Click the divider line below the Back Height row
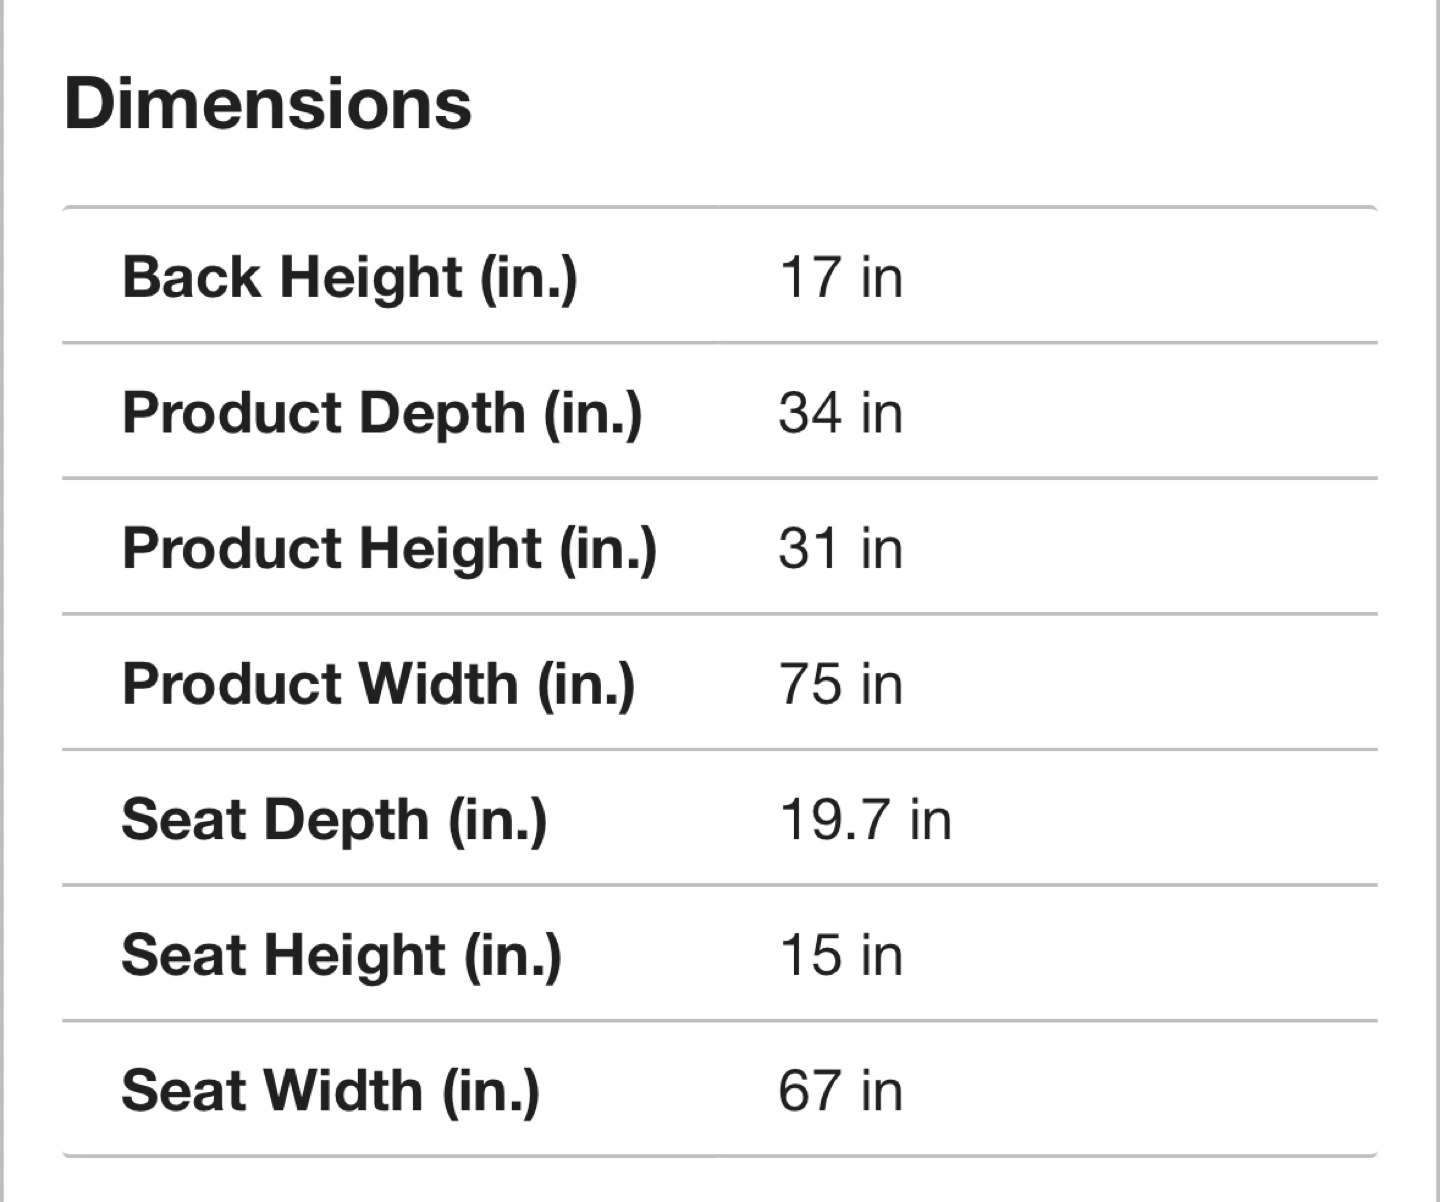 click(x=720, y=343)
